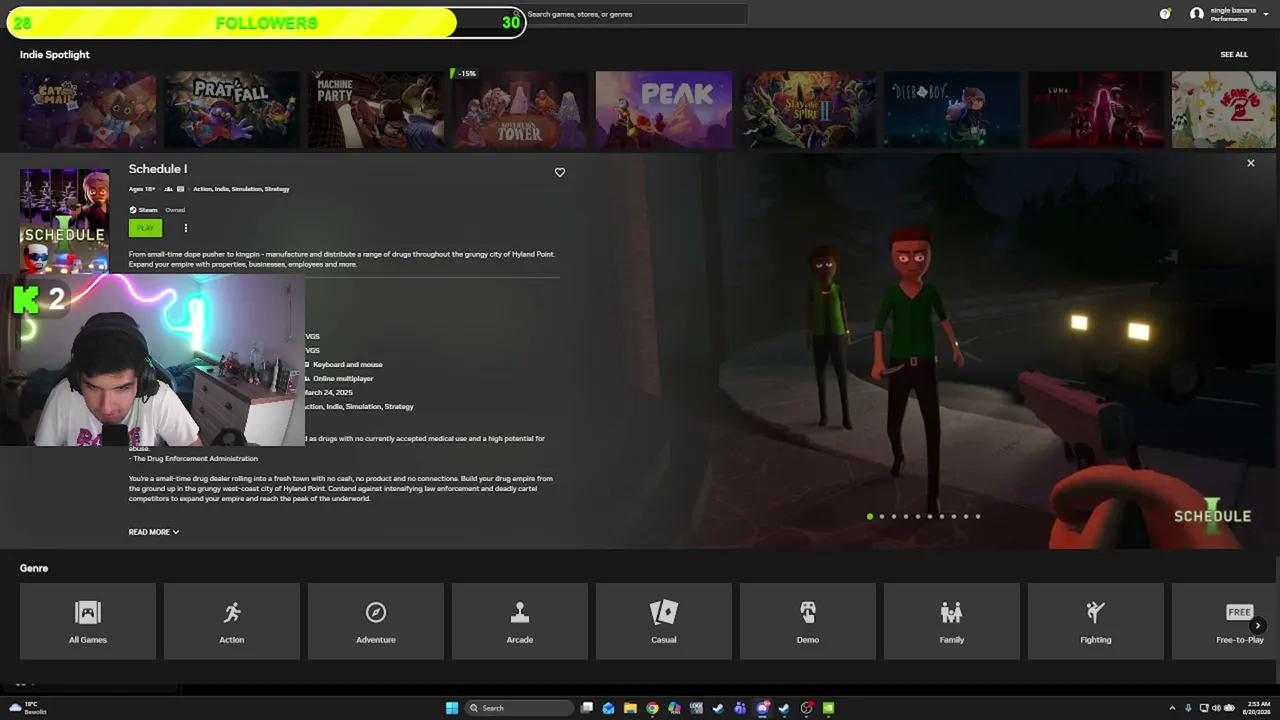Image resolution: width=1280 pixels, height=720 pixels.
Task: Select the Adventure genre tile
Action: [x=376, y=621]
